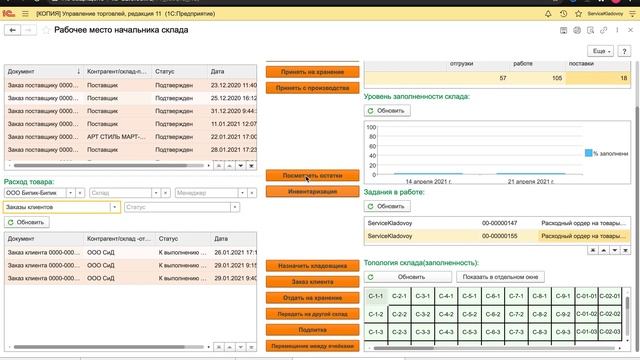Click Показать в отдельном окне button
The image size is (640, 360).
[x=500, y=277]
